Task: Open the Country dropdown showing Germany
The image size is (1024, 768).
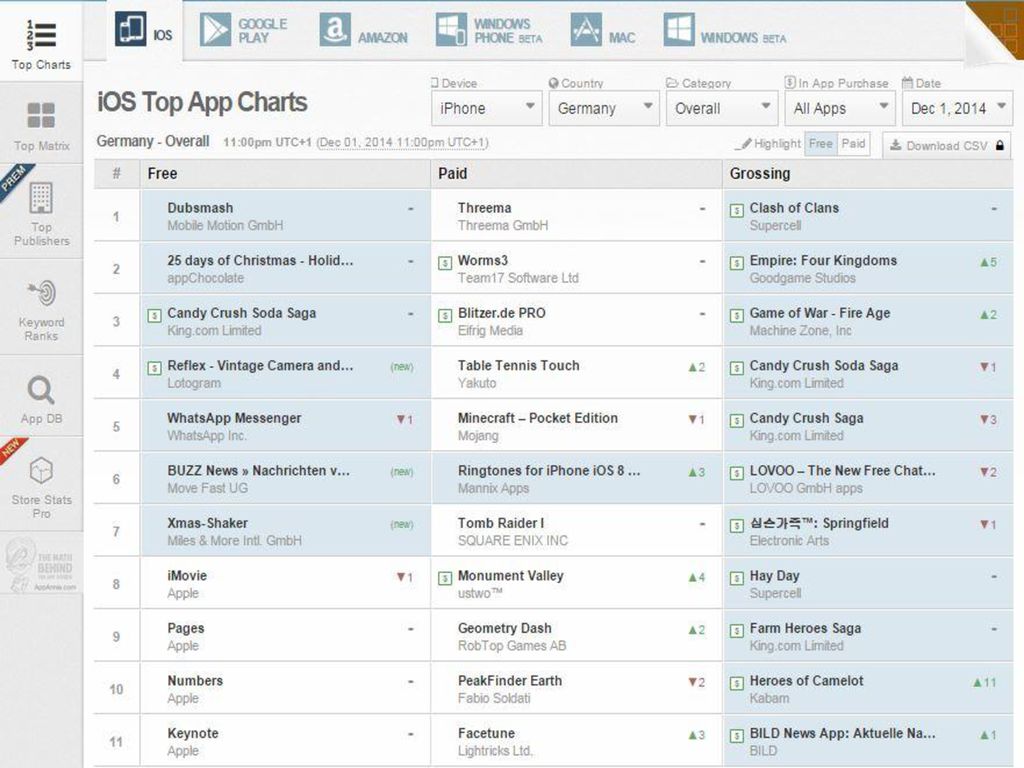Action: (604, 108)
